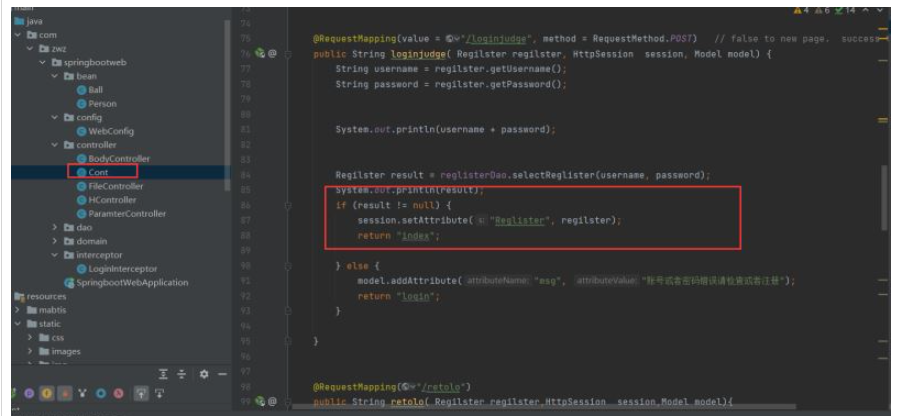Select the Person class in project tree
902x416 pixels.
pos(97,104)
